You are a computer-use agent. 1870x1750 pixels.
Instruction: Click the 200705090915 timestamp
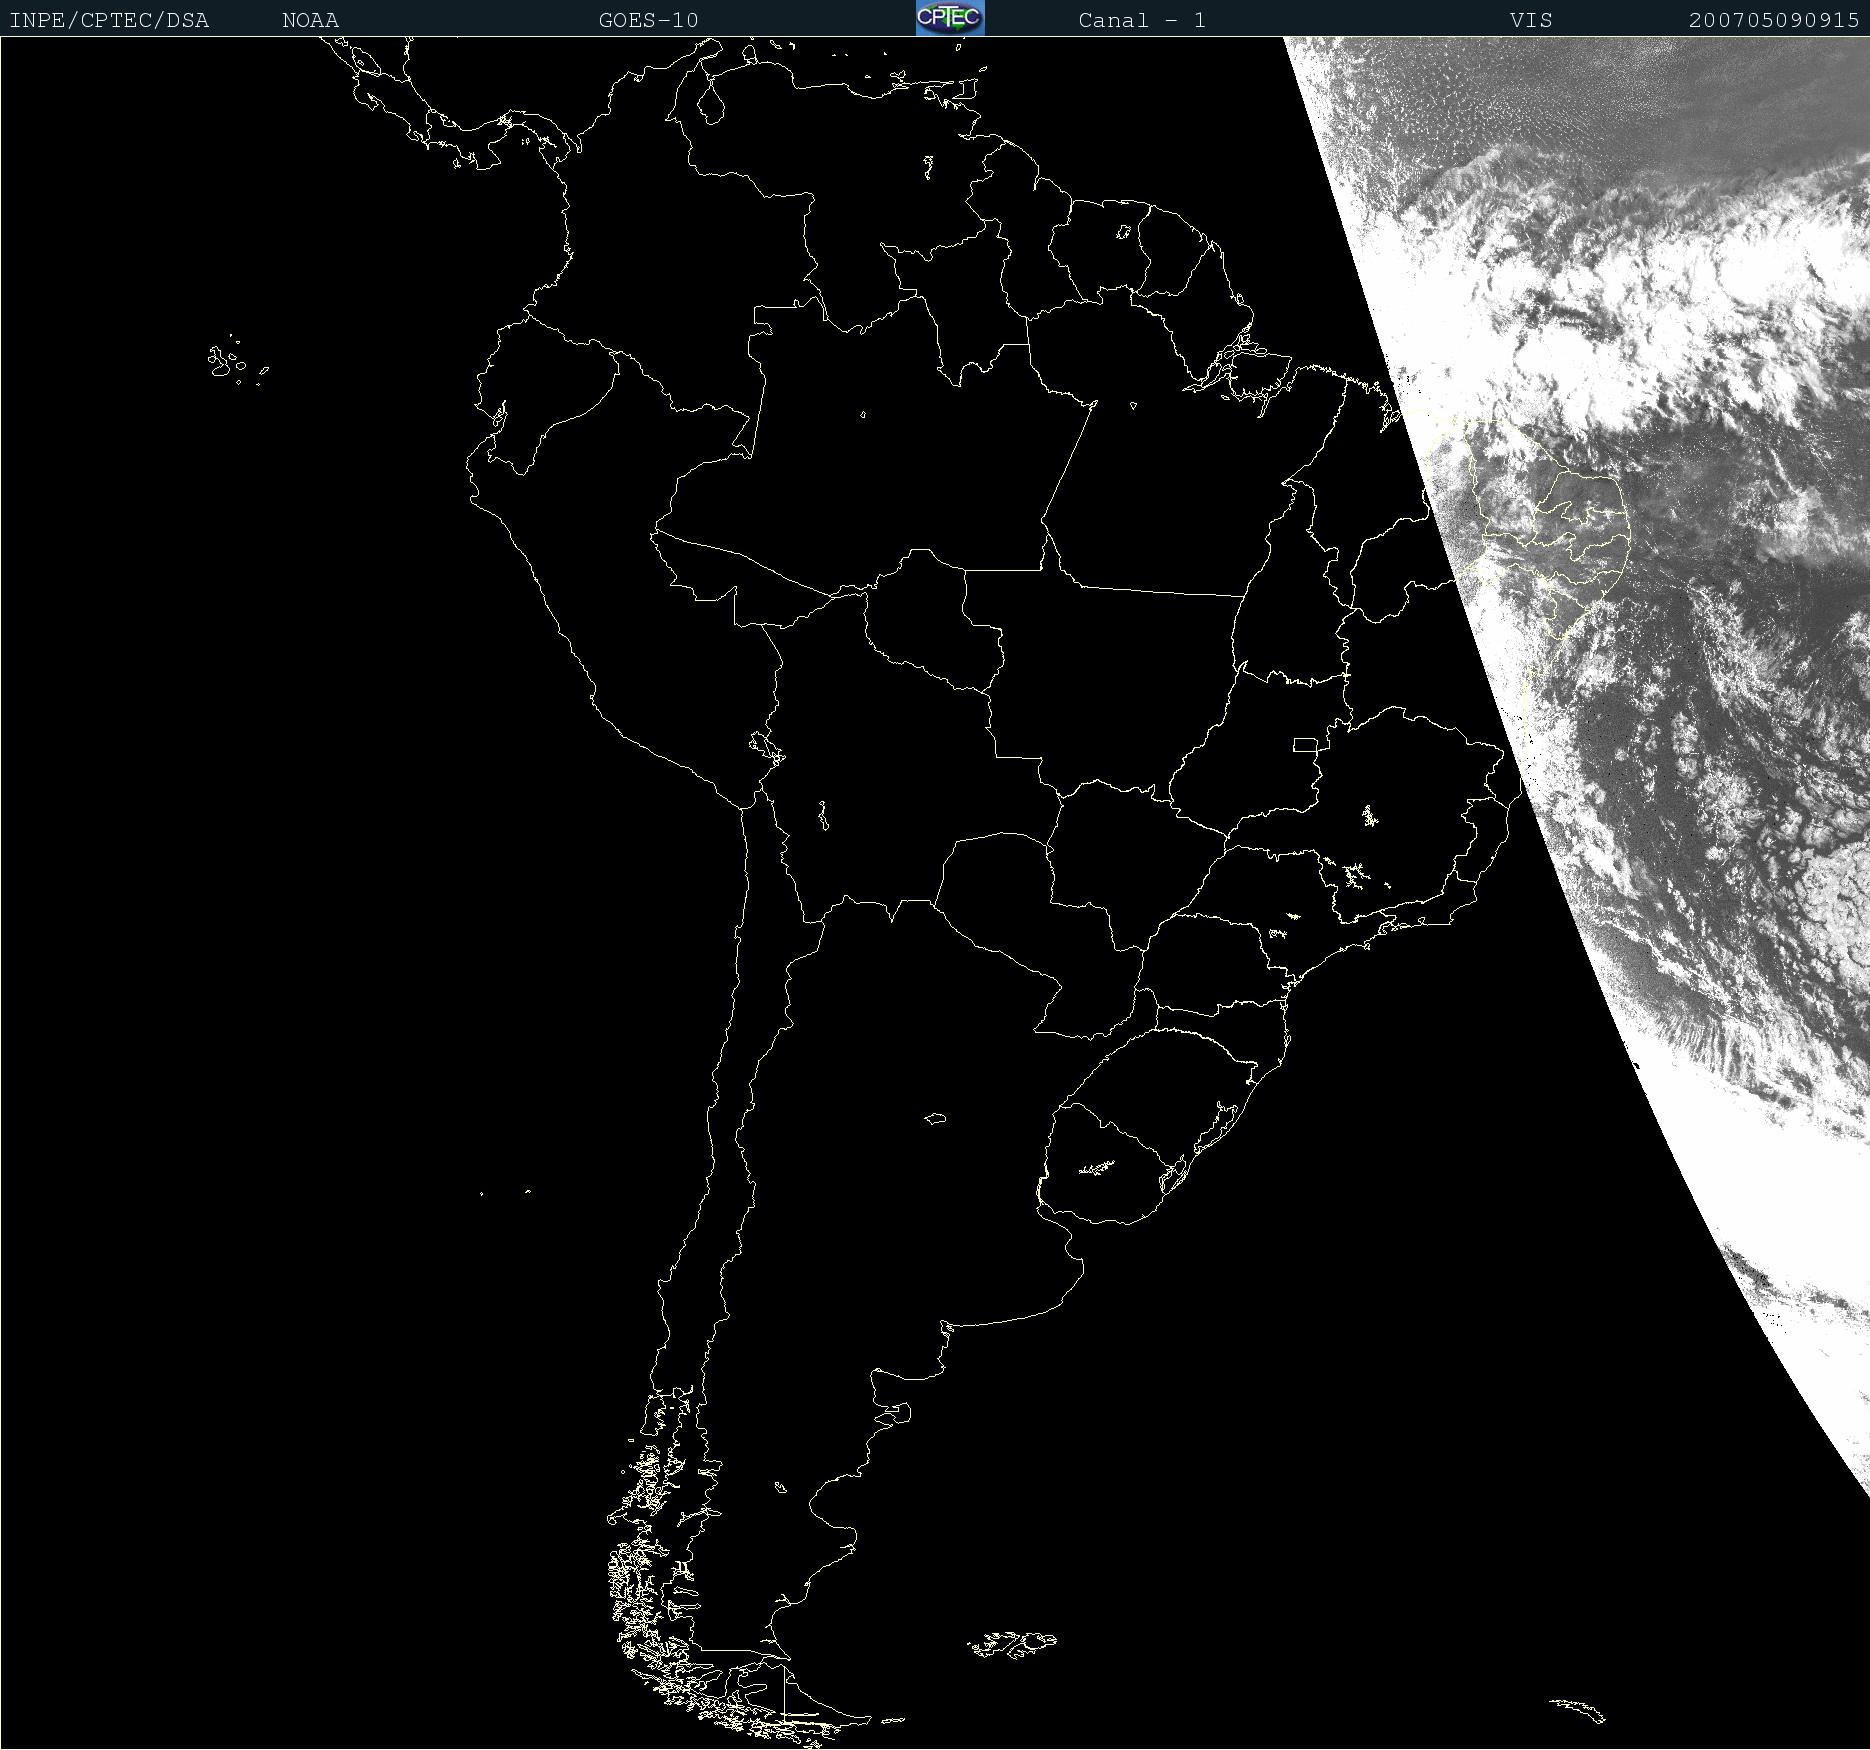coord(1774,20)
